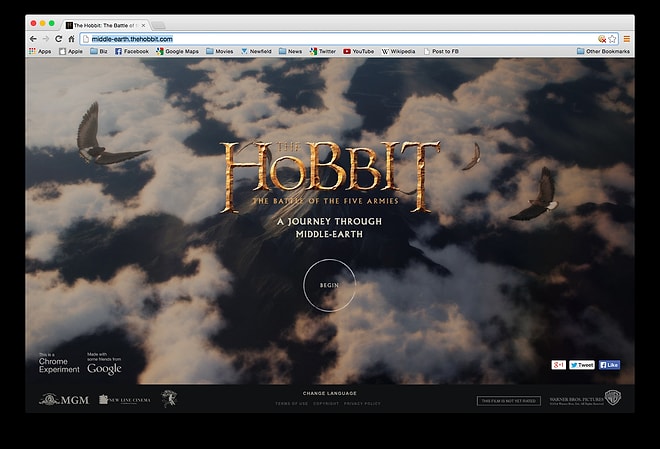Expand the Biz bookmarks folder
The width and height of the screenshot is (660, 449).
click(98, 51)
